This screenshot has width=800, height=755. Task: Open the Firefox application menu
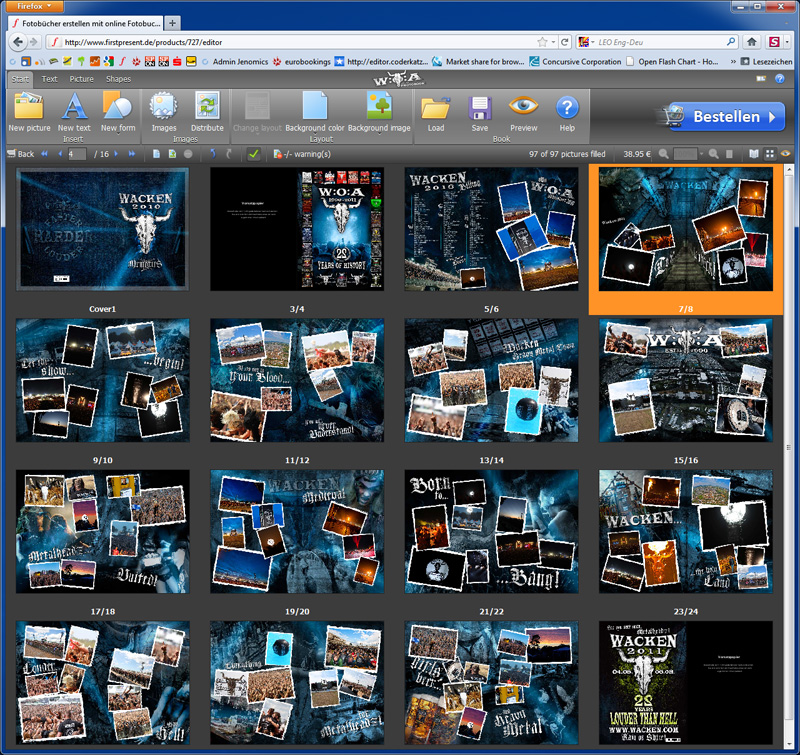(x=35, y=6)
